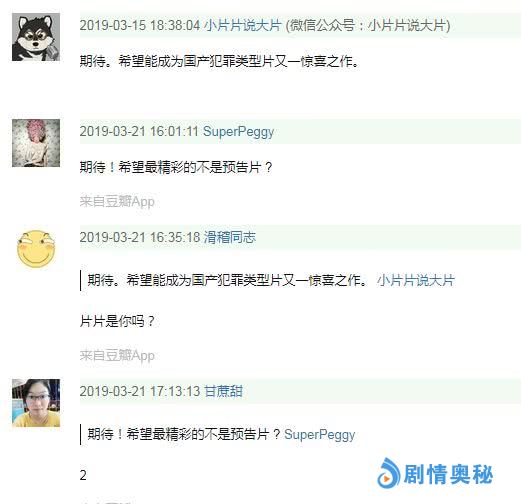
Task: Open the yellow smiley face avatar
Action: tap(36, 249)
